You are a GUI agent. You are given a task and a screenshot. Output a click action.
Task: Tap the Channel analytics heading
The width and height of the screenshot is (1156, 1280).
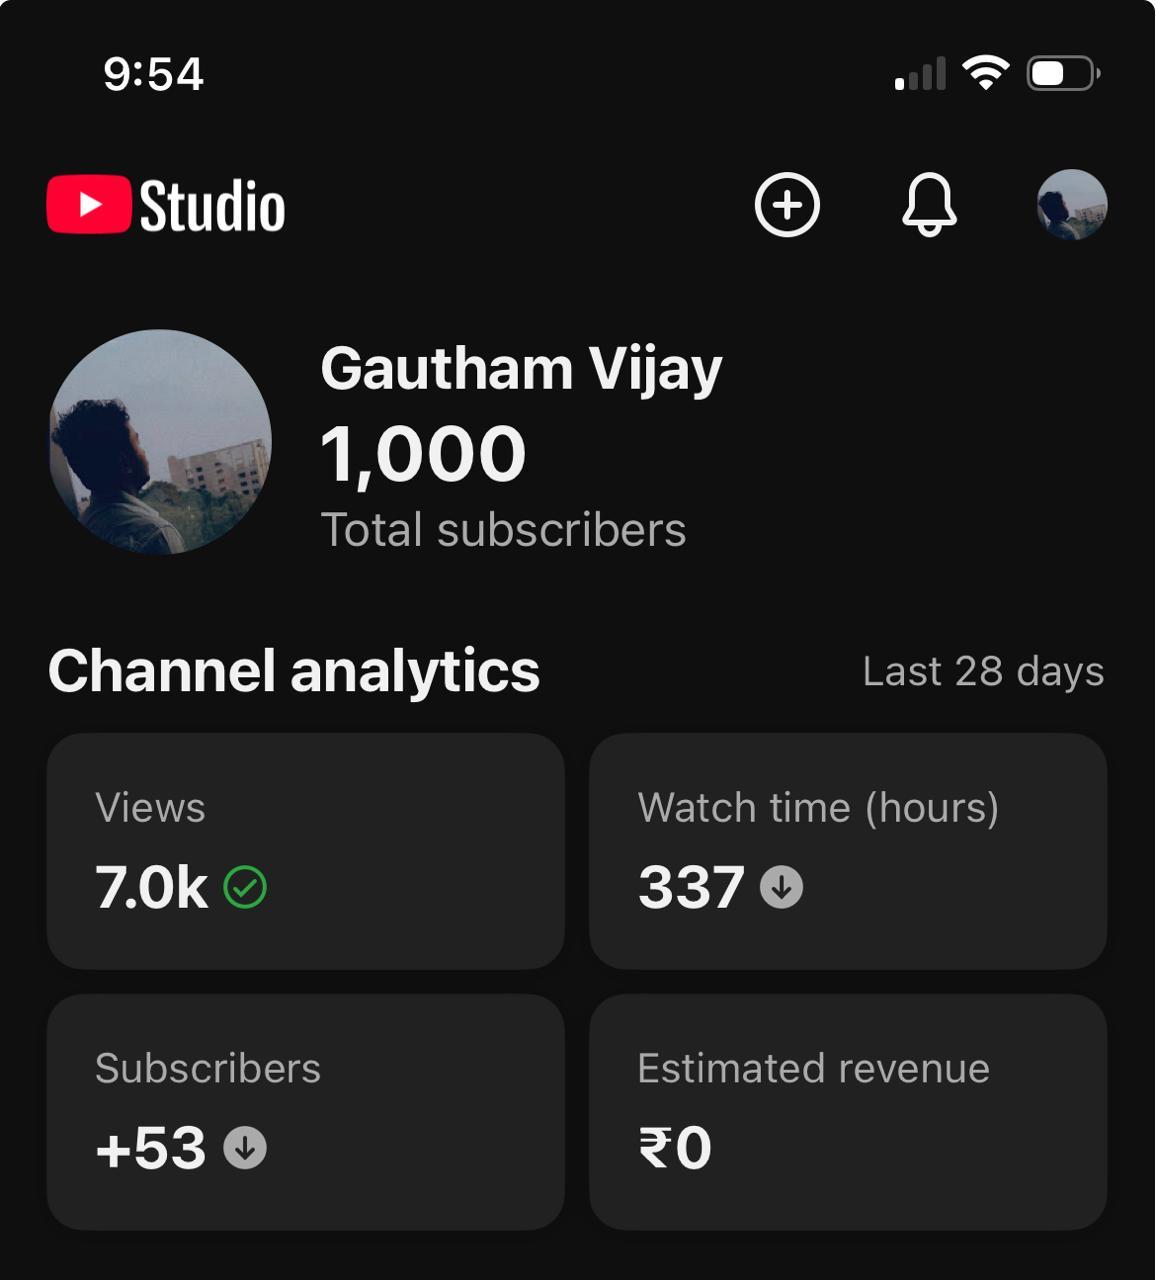294,670
